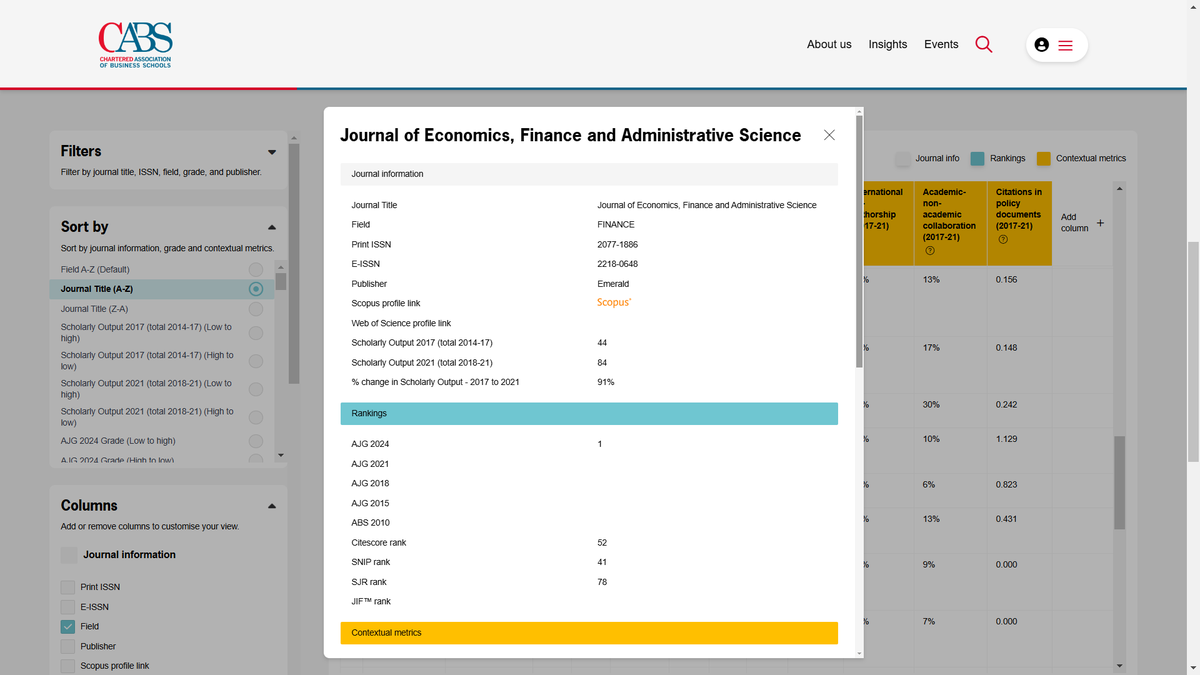Enable the E-ISSN column checkbox
This screenshot has height=675, width=1200.
click(x=67, y=607)
